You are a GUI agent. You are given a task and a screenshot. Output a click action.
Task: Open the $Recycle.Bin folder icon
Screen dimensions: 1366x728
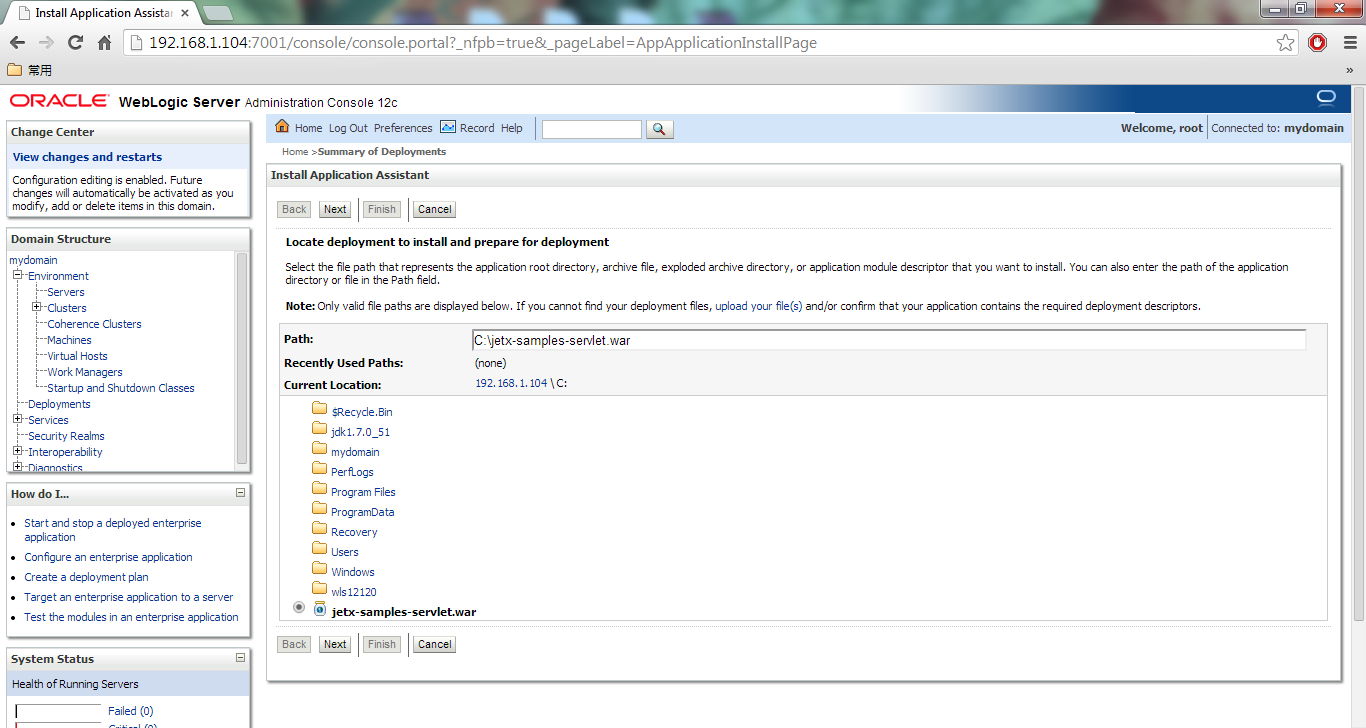(x=320, y=408)
